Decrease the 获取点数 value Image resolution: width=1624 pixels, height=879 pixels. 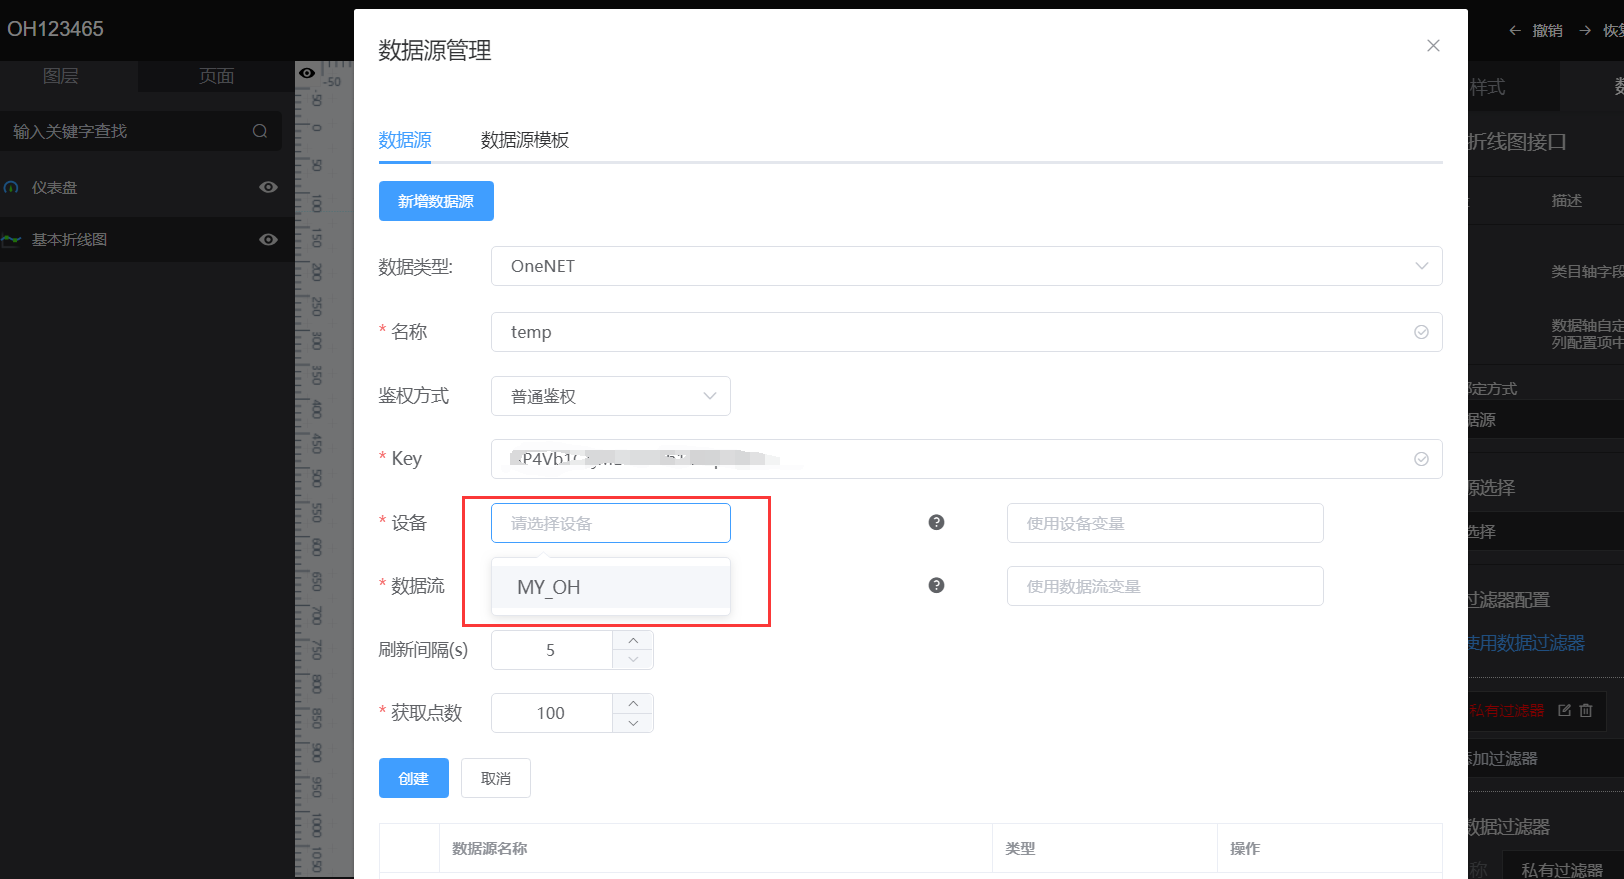(633, 723)
